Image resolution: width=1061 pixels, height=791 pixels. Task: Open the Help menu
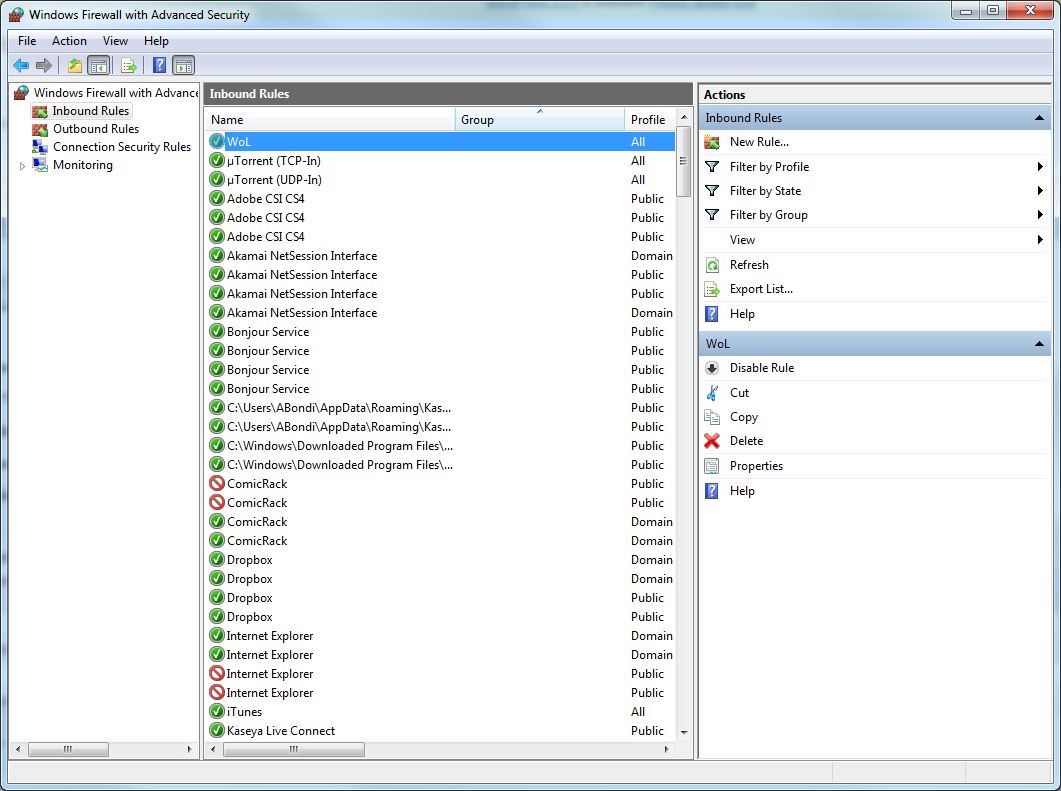(x=156, y=41)
